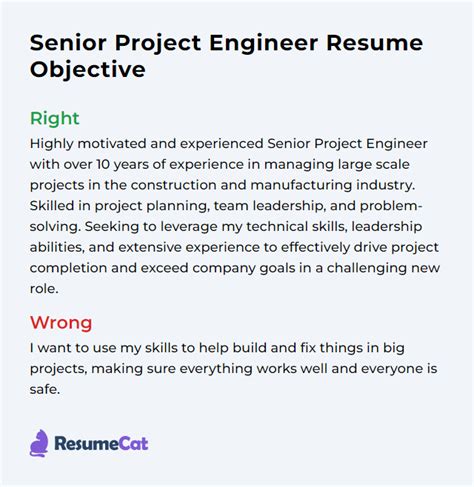Click the word Objective in the title

point(88,69)
